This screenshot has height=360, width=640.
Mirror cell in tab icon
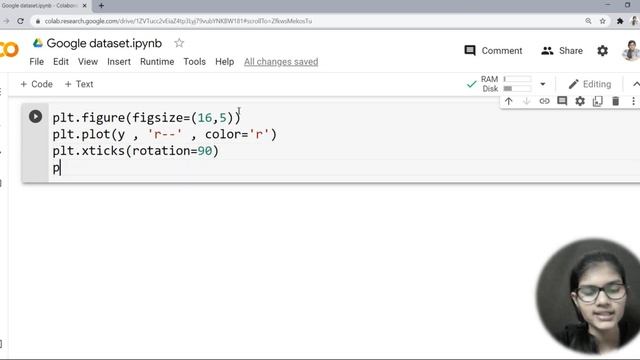coord(598,101)
